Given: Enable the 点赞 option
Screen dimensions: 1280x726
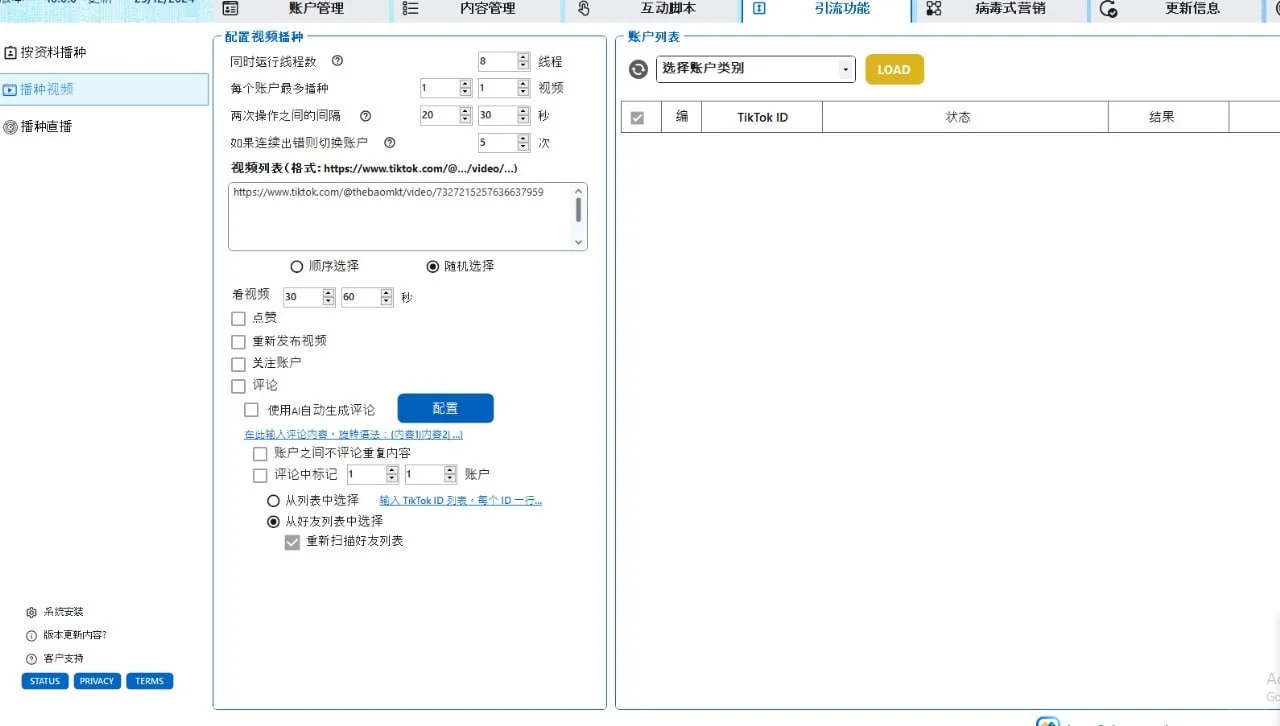Looking at the screenshot, I should point(238,318).
